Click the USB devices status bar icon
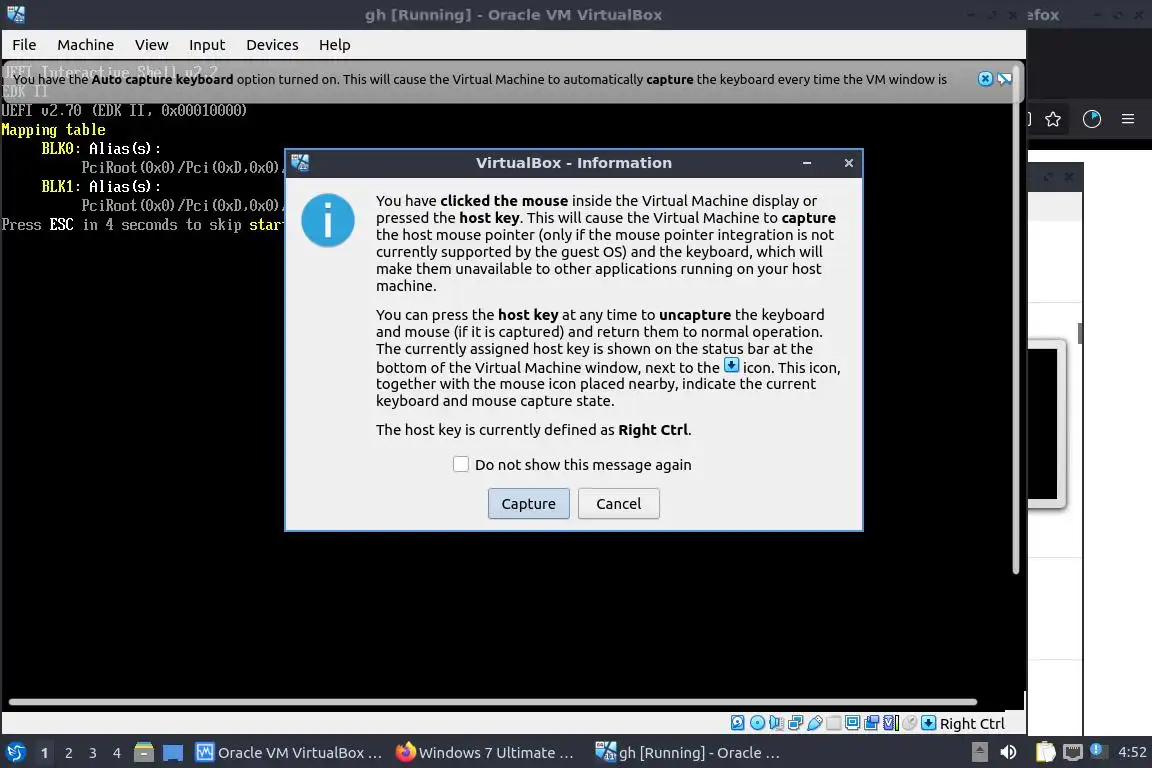This screenshot has width=1152, height=768. click(814, 723)
